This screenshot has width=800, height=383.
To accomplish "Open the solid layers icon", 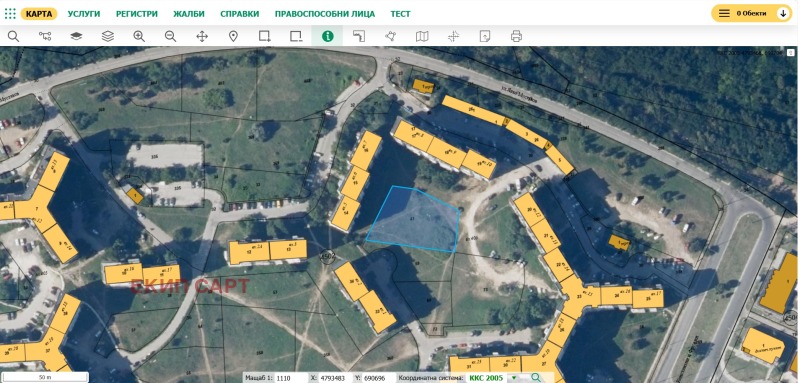I will (76, 36).
